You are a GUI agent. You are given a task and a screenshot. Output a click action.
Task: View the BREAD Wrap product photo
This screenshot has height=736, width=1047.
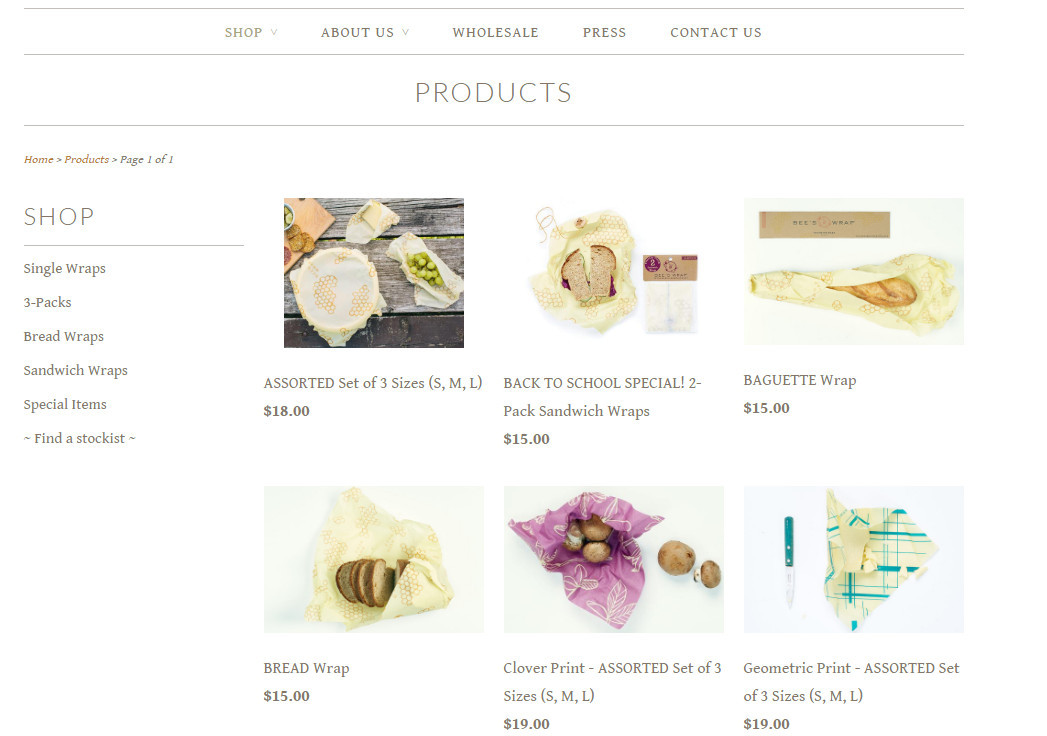pos(374,560)
